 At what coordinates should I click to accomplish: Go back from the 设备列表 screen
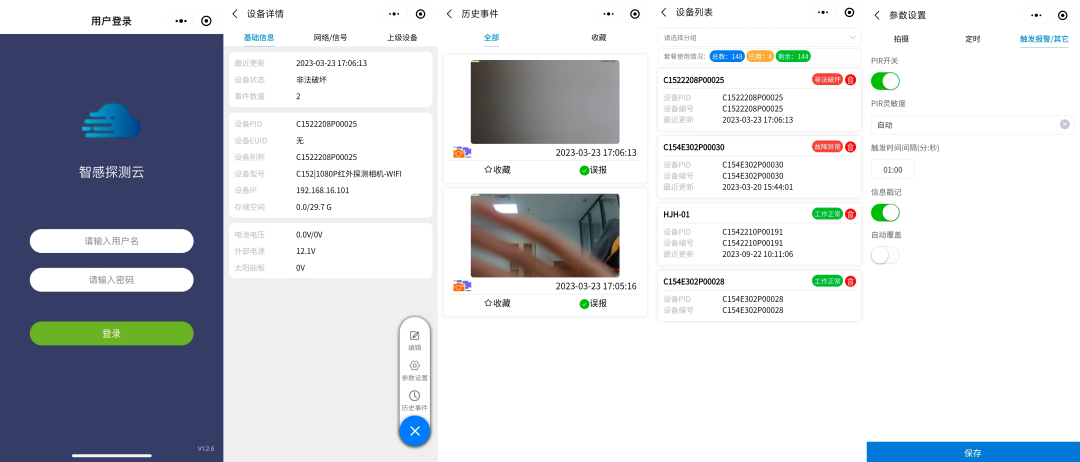[x=663, y=13]
